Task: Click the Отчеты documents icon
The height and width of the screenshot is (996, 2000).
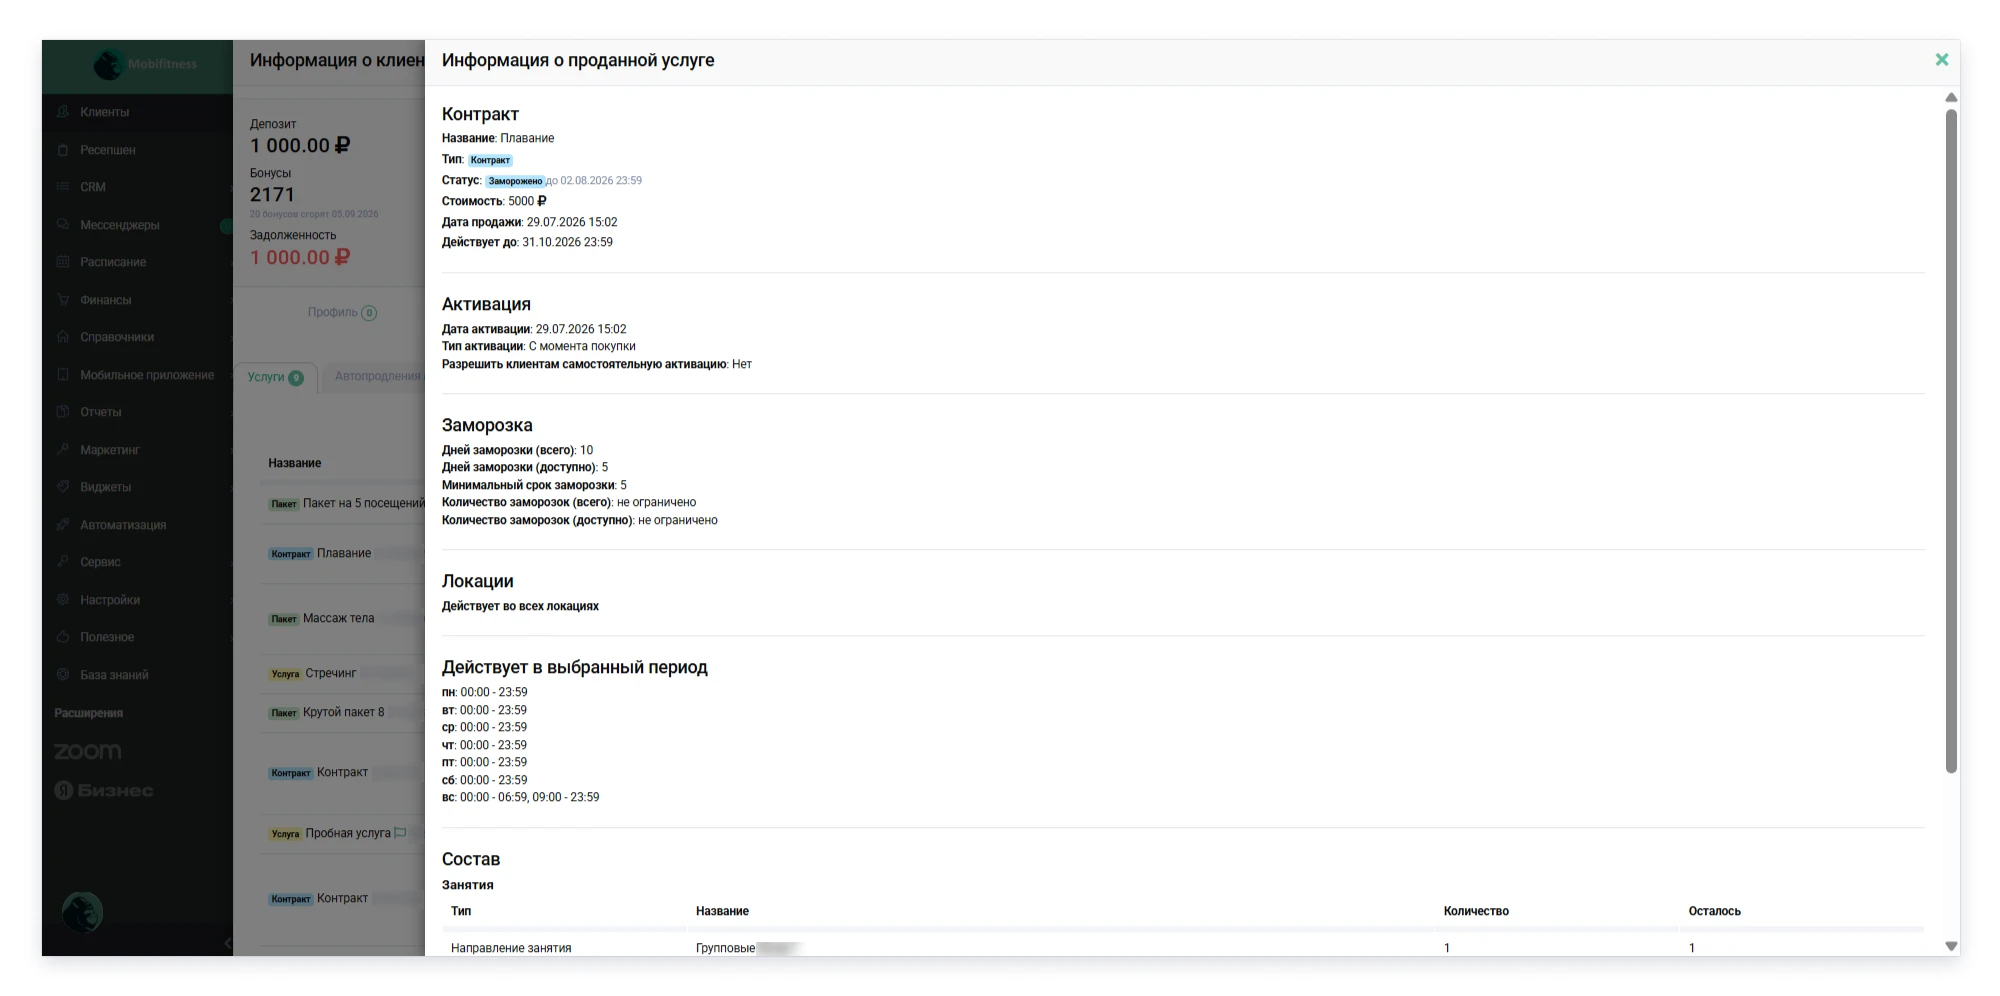Action: (63, 412)
